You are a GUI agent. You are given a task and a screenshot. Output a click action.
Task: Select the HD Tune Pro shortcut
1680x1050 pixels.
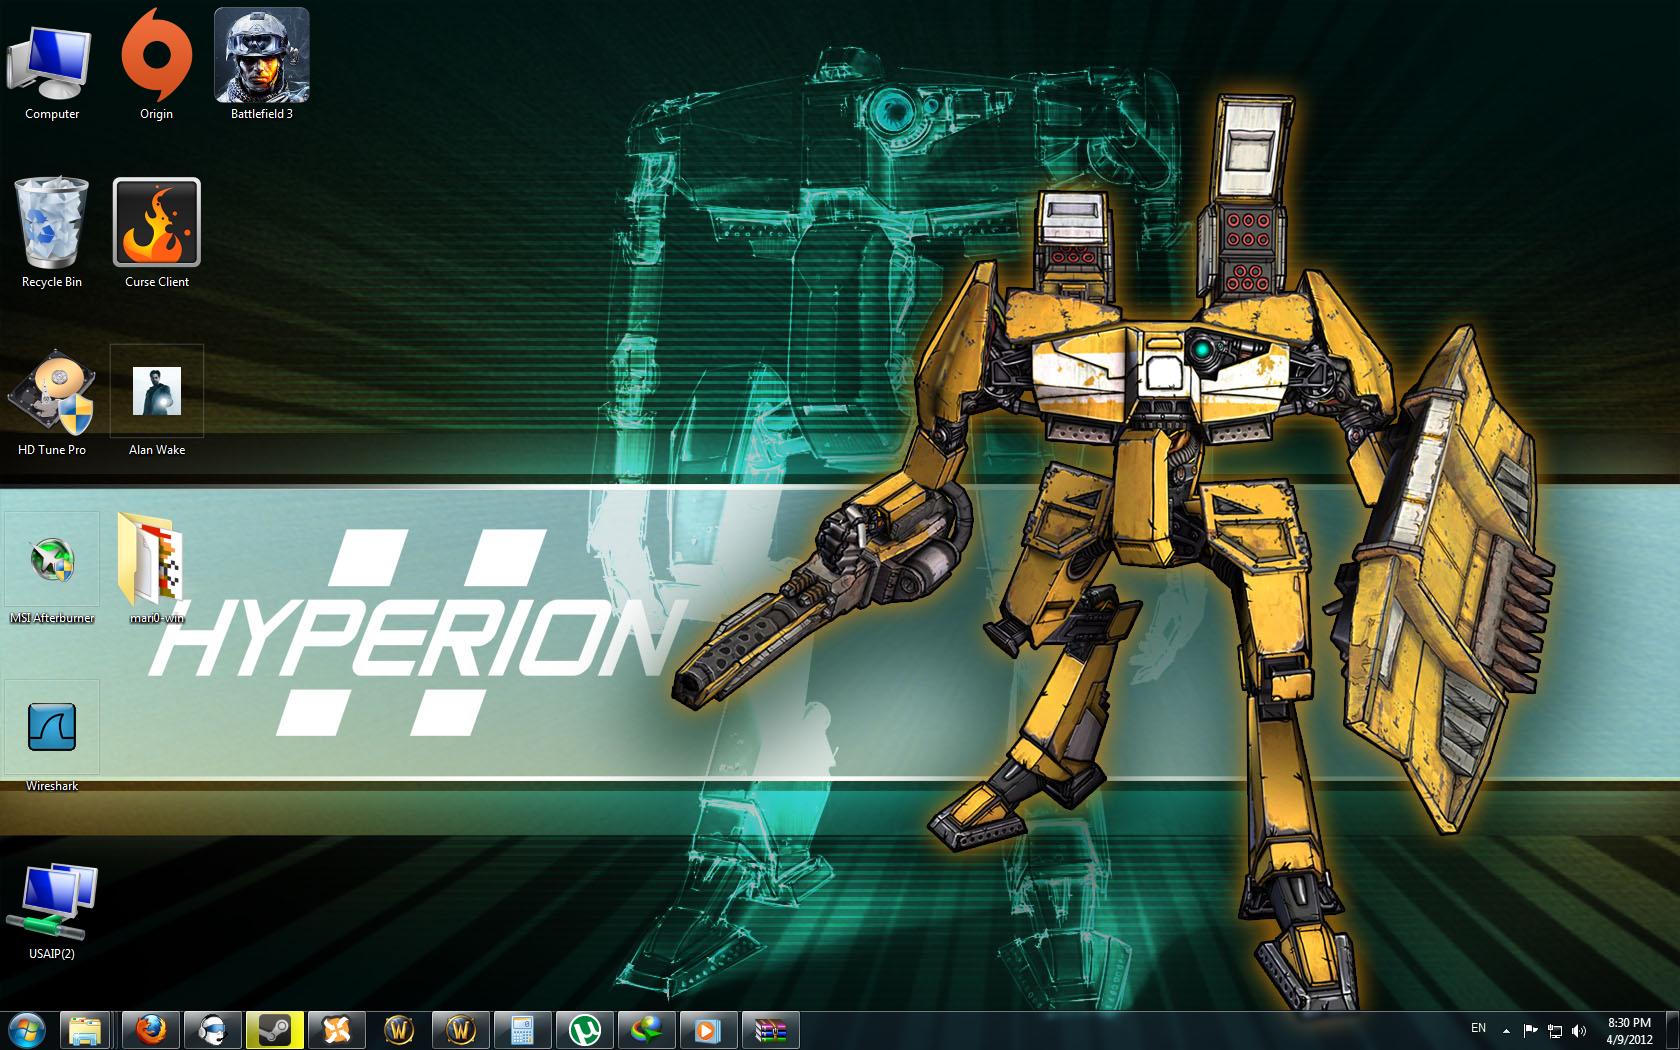tap(52, 402)
